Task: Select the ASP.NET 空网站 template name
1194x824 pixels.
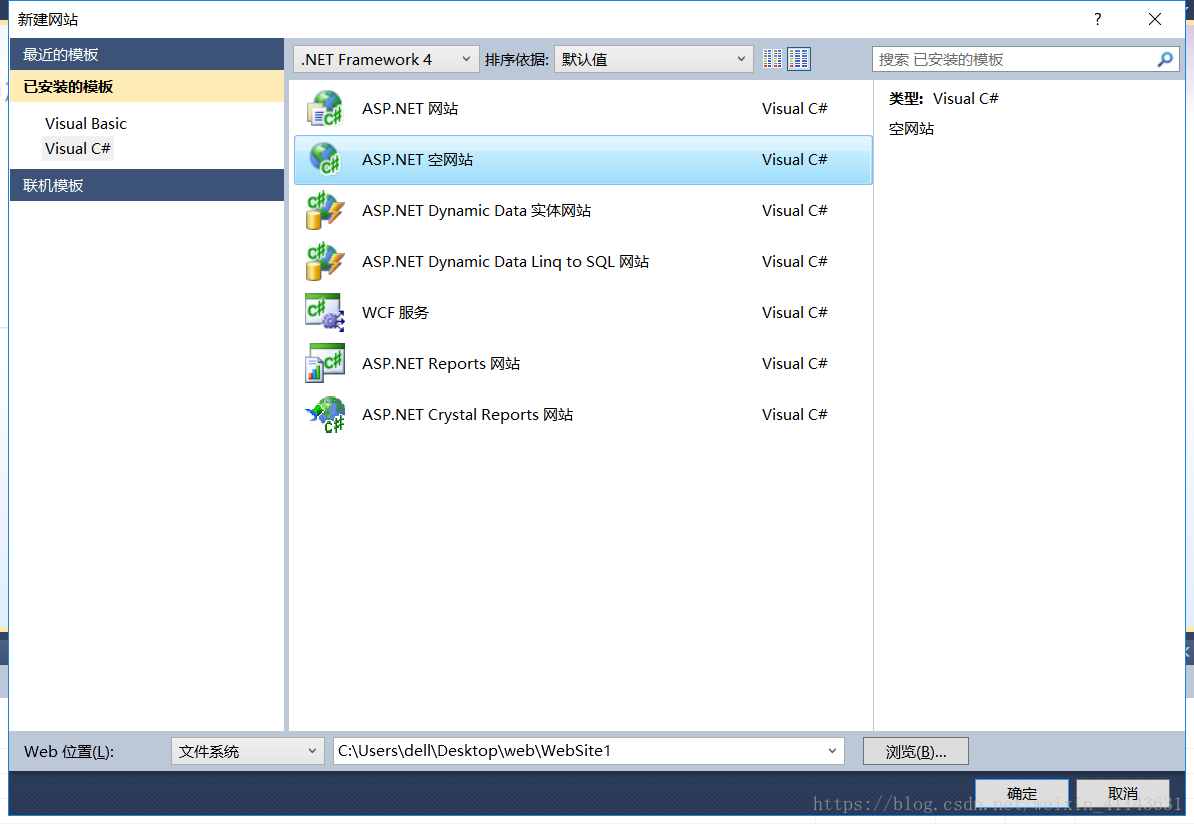Action: tap(417, 159)
